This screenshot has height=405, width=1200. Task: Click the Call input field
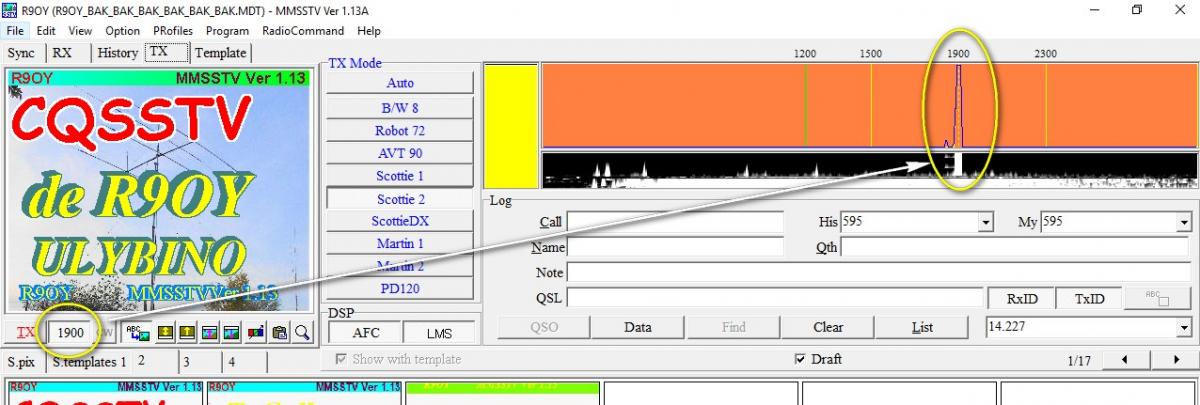(675, 222)
